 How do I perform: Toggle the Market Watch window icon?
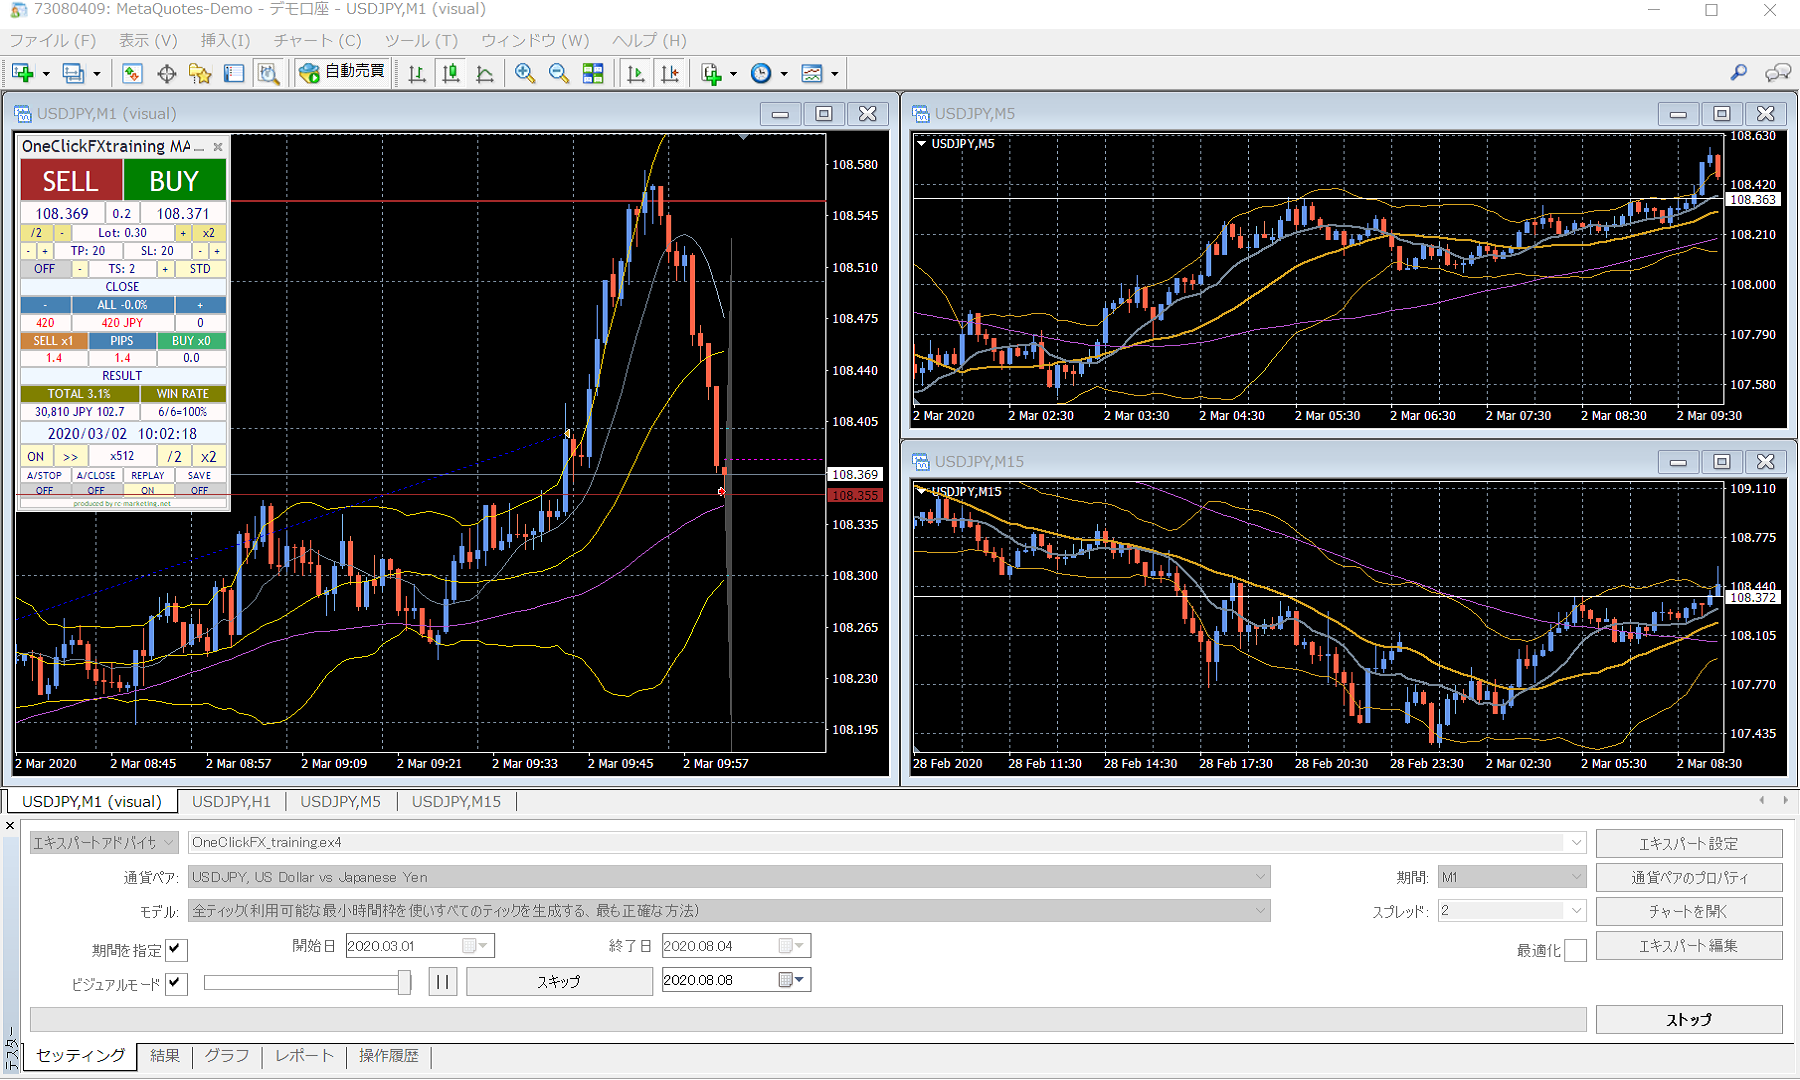(132, 73)
